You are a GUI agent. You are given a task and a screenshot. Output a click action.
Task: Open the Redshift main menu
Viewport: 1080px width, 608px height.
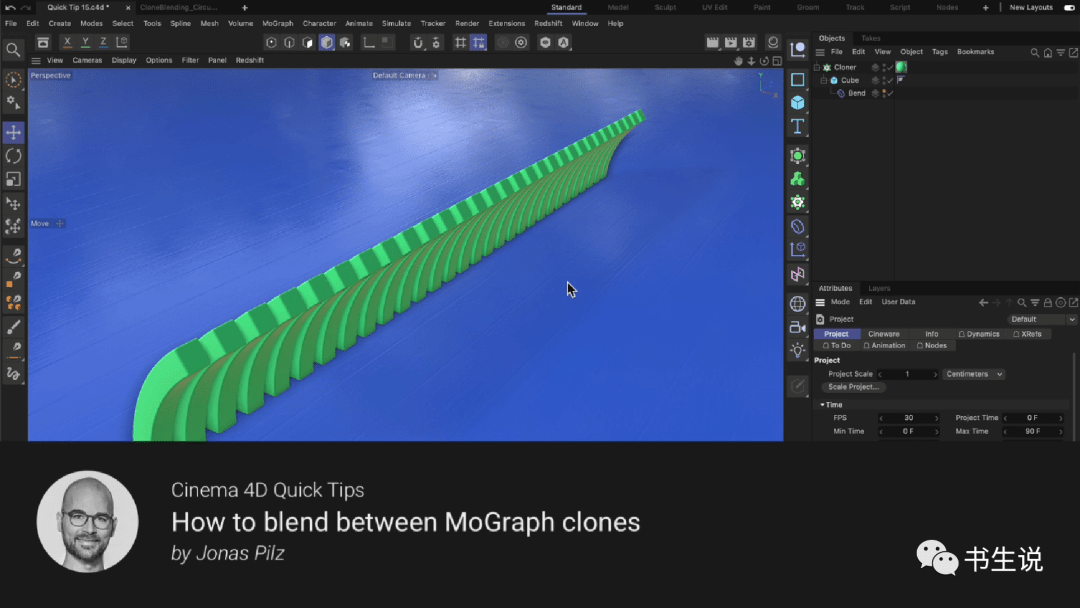[548, 23]
